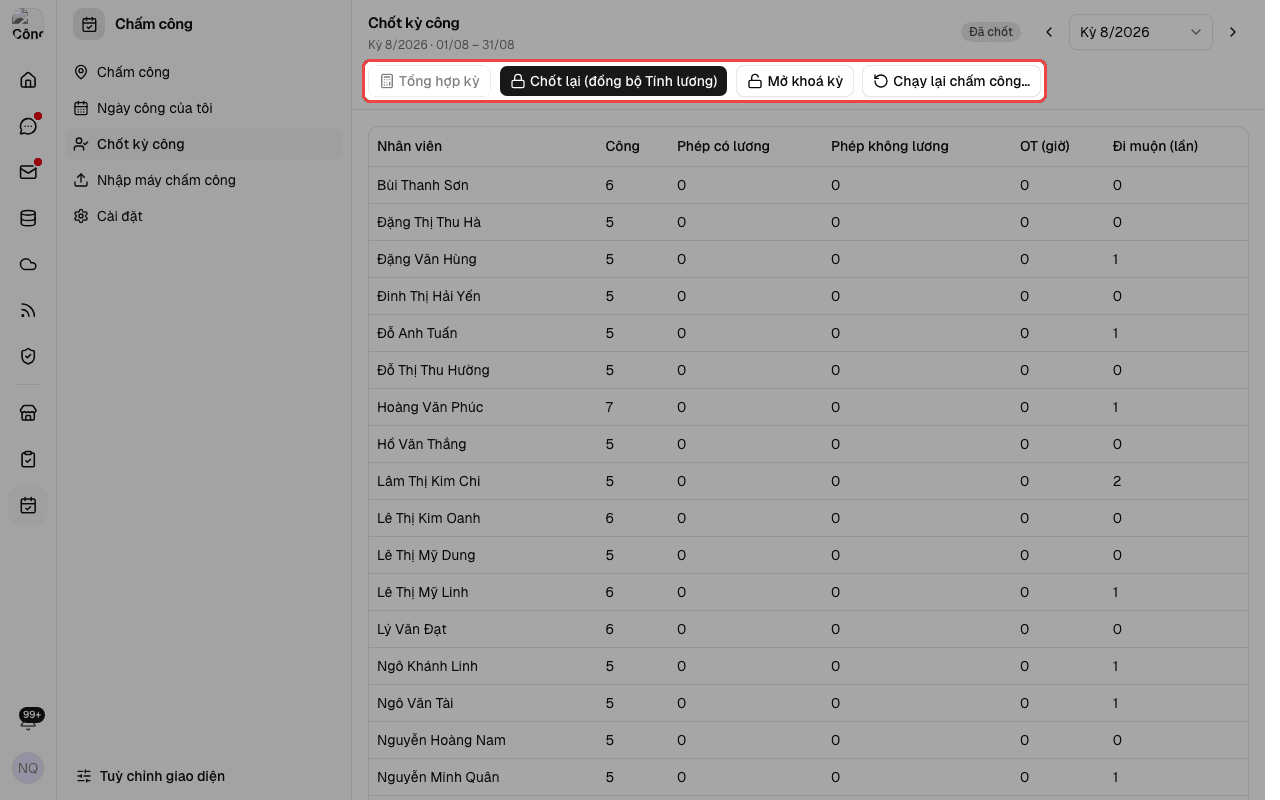Open the chat messages icon

pos(28,126)
